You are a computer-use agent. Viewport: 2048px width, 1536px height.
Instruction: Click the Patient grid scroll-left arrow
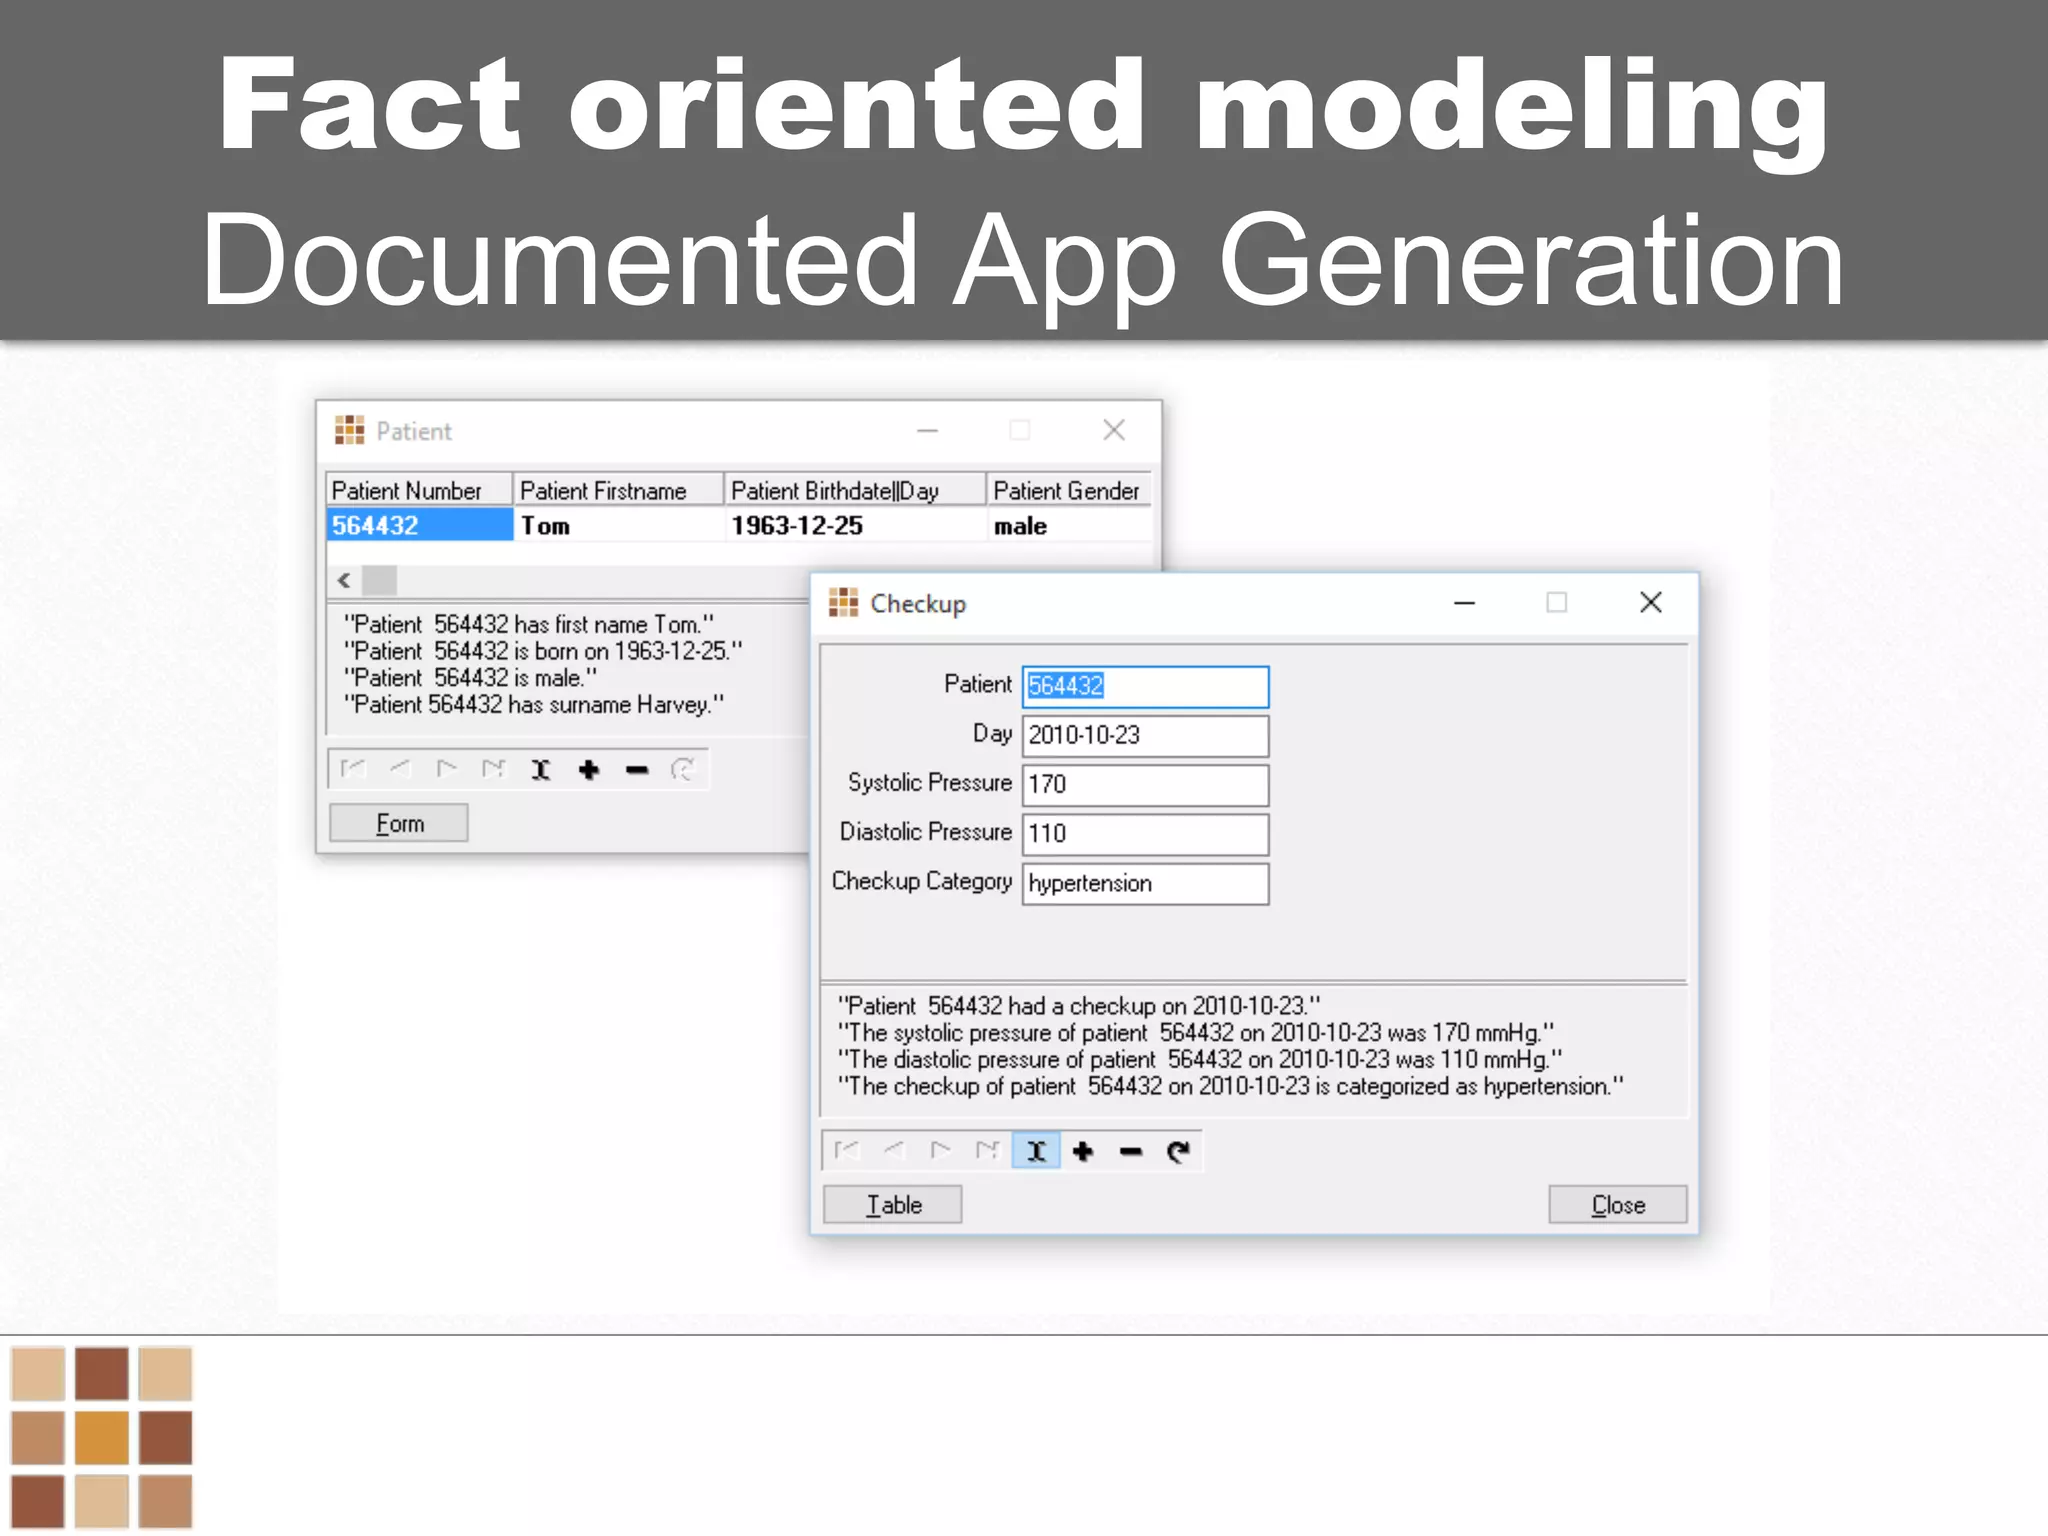(x=344, y=580)
